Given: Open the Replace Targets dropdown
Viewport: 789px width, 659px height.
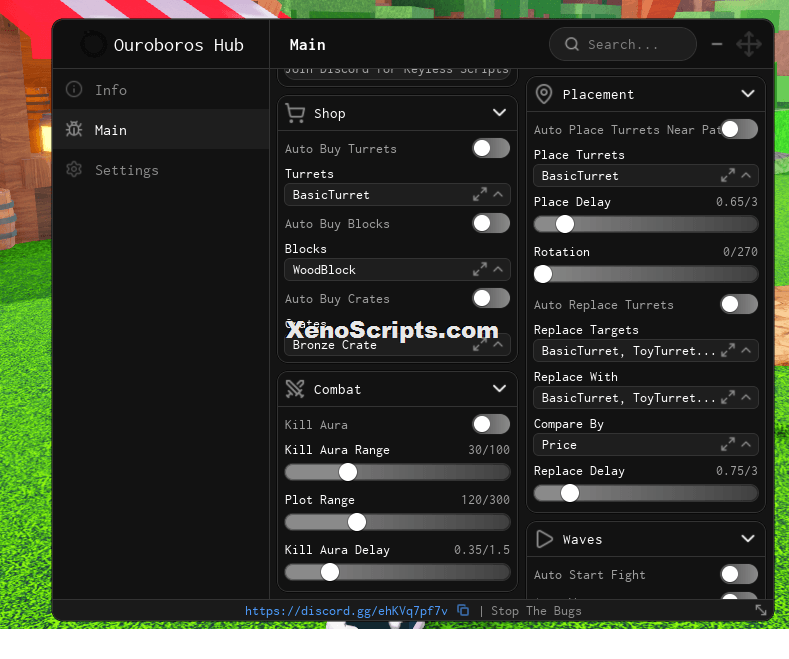Looking at the screenshot, I should point(646,351).
